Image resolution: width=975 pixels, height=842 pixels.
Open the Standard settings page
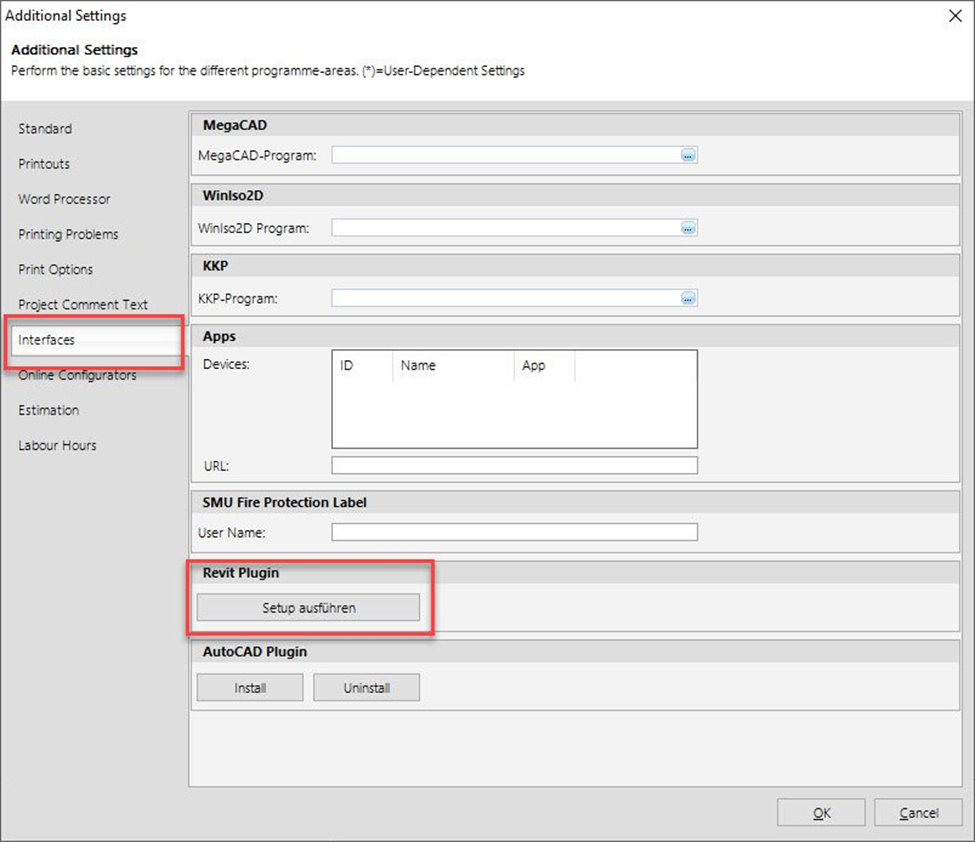click(x=45, y=129)
